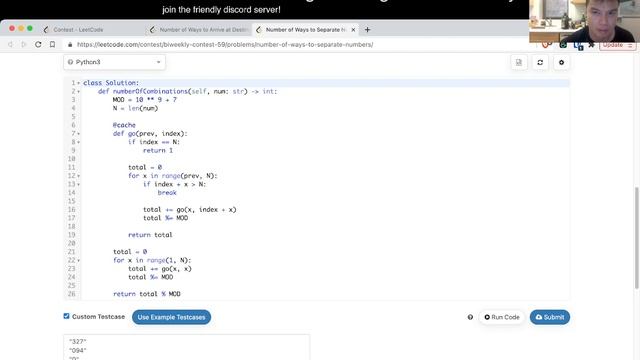Click on 'class Solution:' line

111,83
